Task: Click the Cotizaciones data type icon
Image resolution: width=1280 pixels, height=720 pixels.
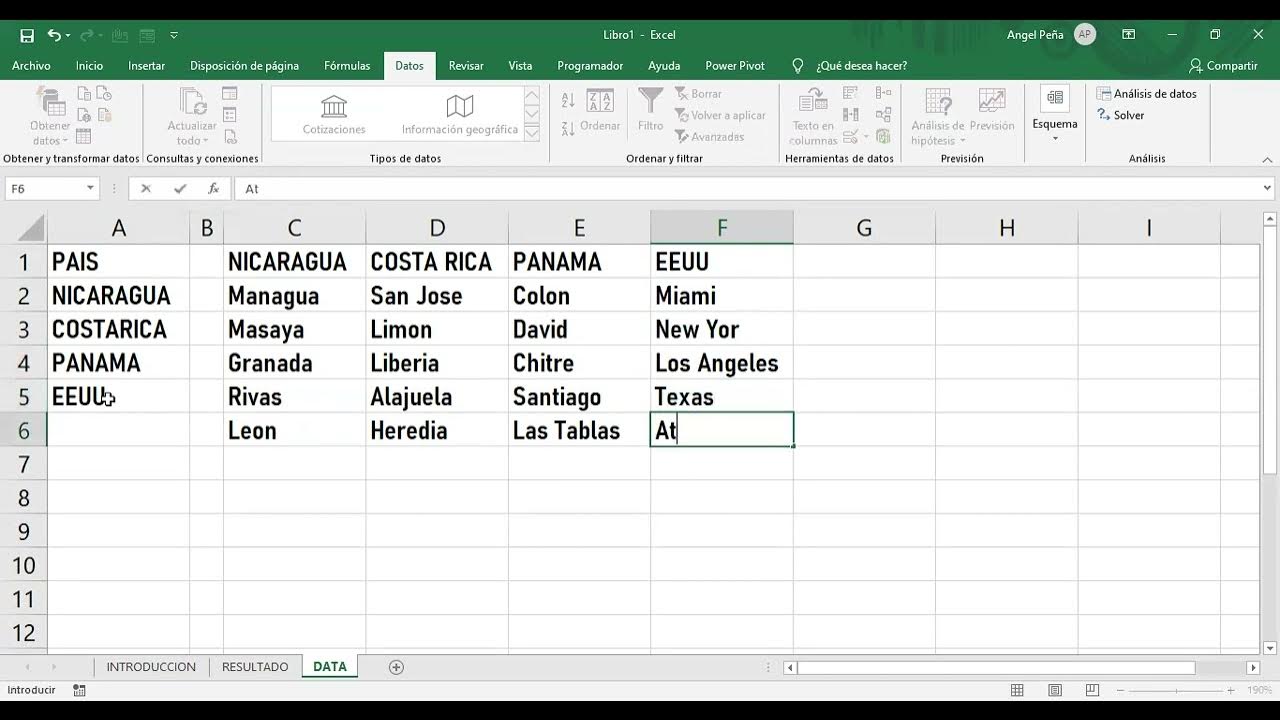Action: point(334,116)
